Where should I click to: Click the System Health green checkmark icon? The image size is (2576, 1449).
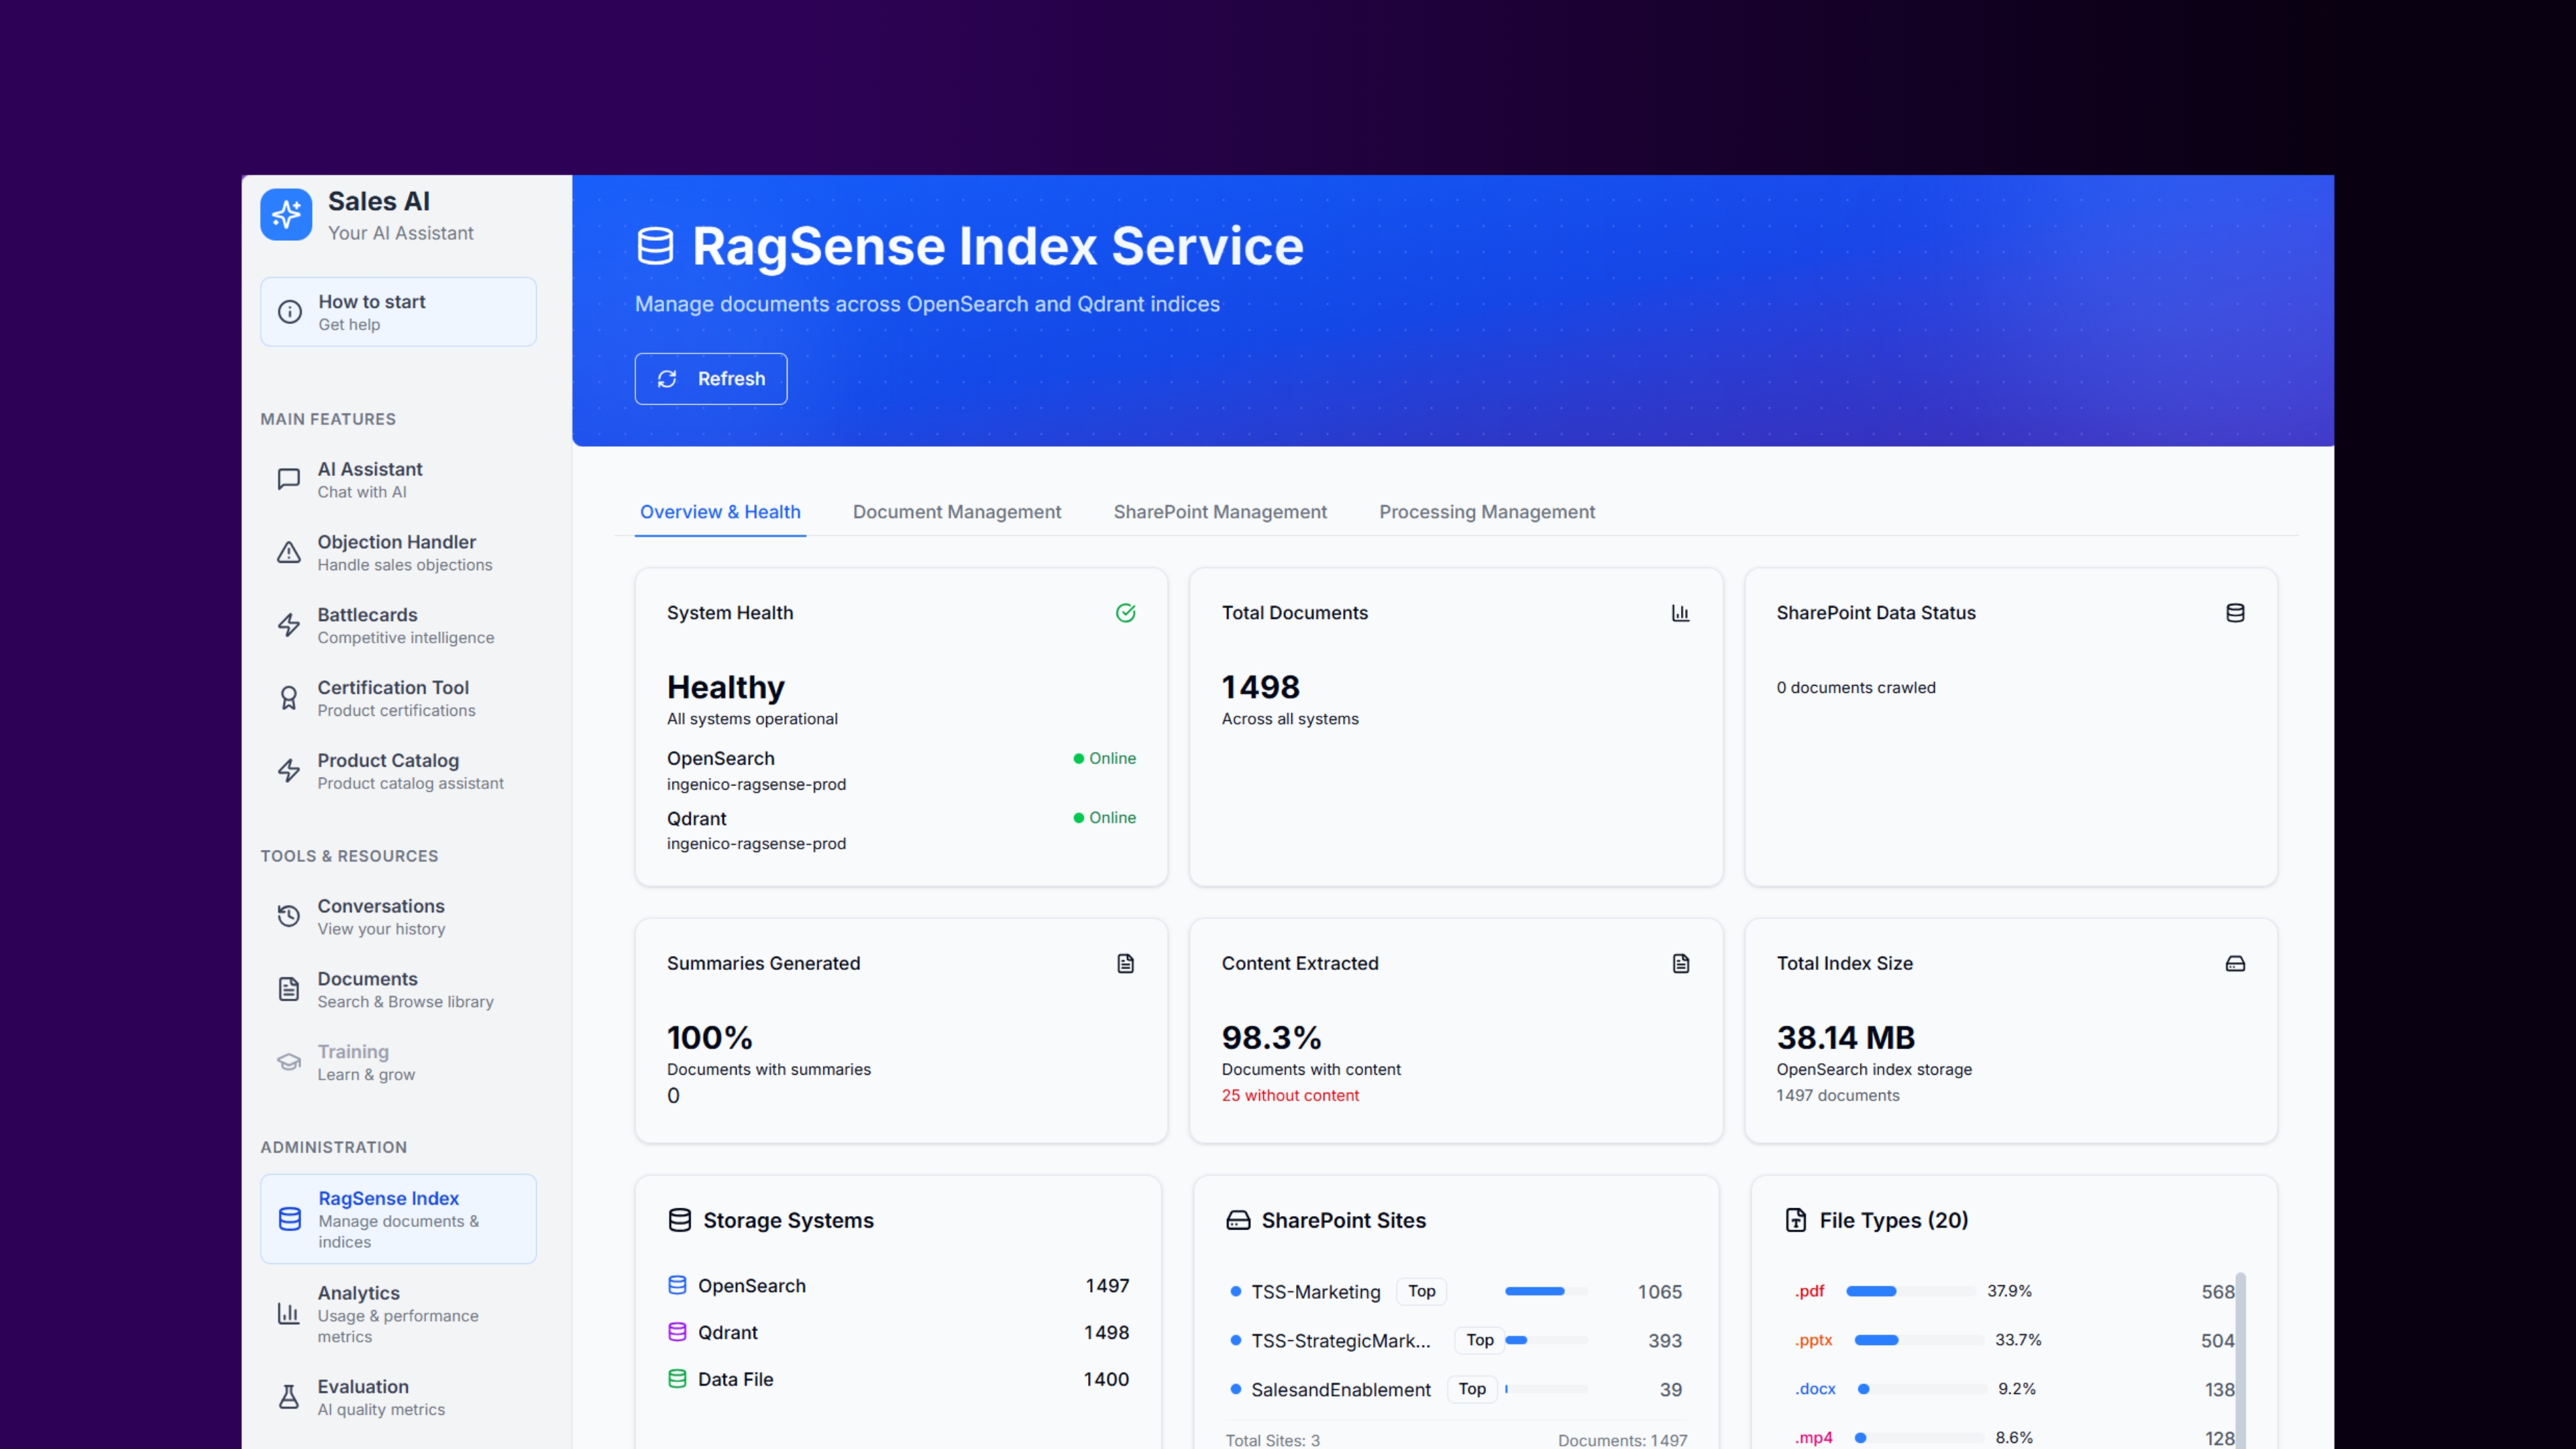1125,613
